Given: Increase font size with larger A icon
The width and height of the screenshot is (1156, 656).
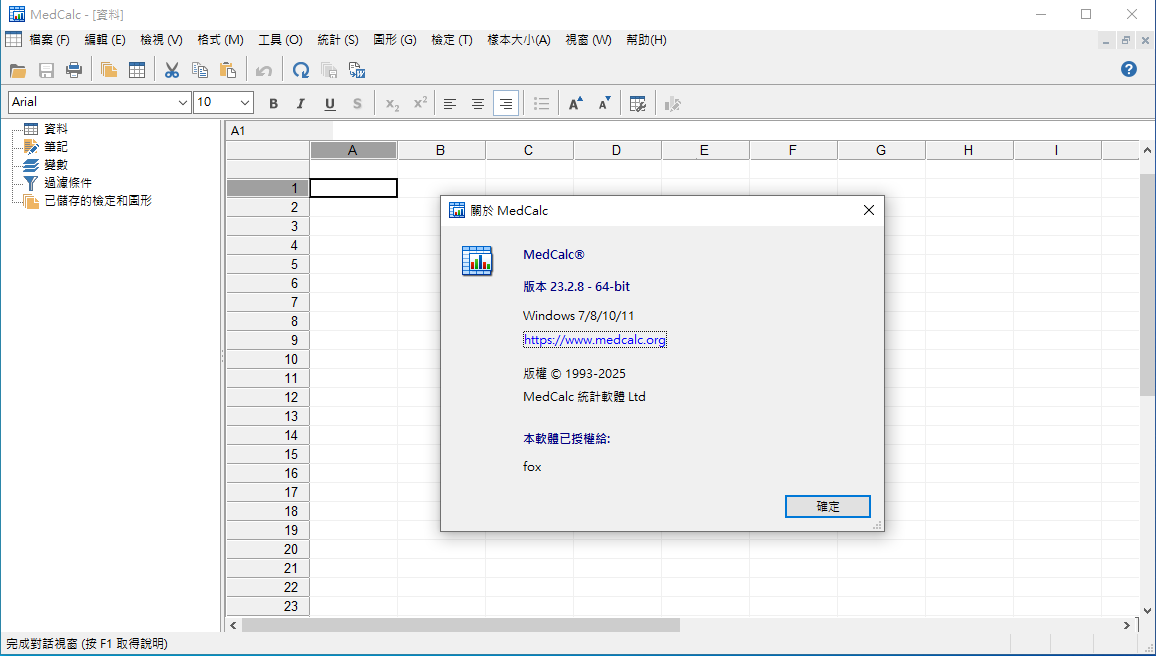Looking at the screenshot, I should click(576, 104).
